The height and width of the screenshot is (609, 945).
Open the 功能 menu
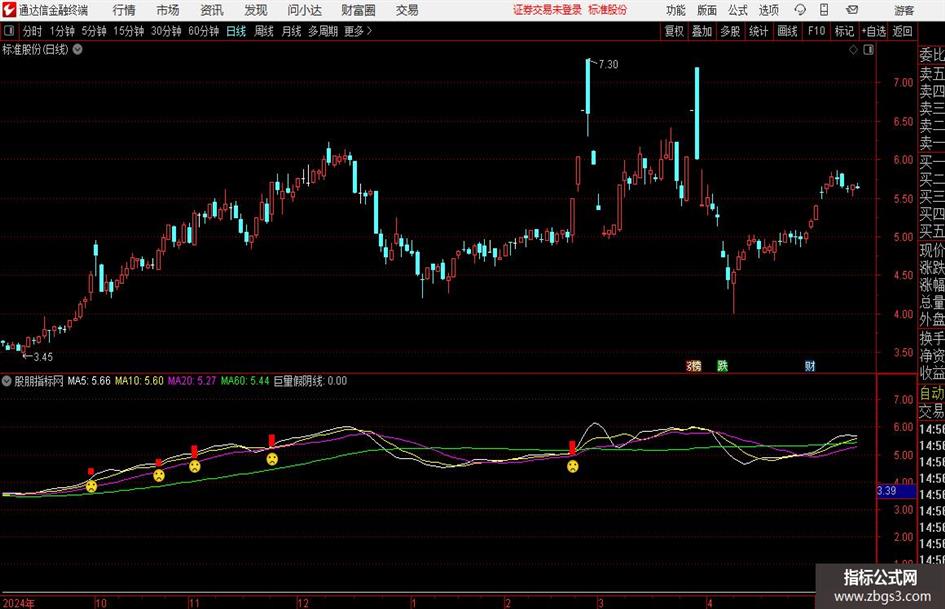[x=676, y=10]
